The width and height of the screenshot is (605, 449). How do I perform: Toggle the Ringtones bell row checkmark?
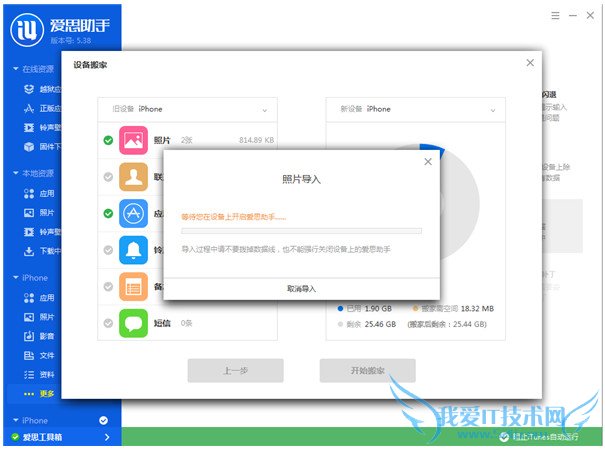click(108, 250)
